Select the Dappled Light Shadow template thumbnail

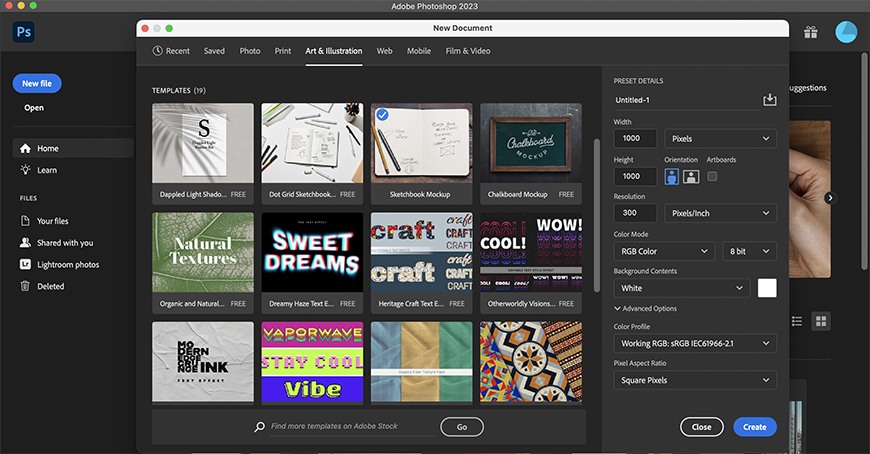coord(203,143)
